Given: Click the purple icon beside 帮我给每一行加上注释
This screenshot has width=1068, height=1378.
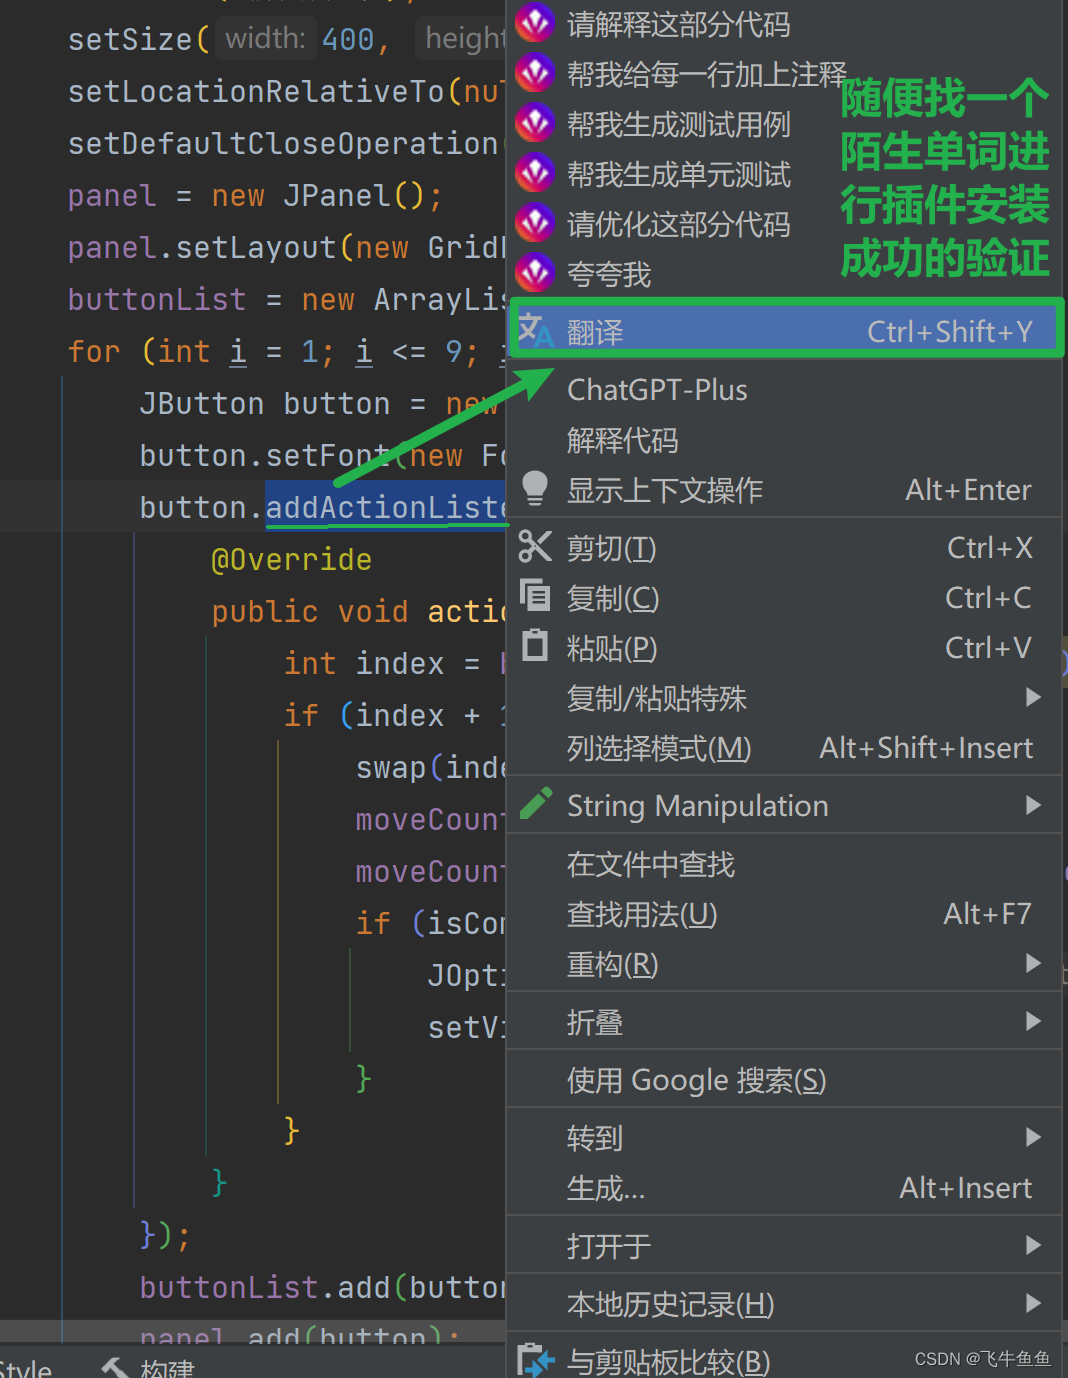Looking at the screenshot, I should click(535, 72).
